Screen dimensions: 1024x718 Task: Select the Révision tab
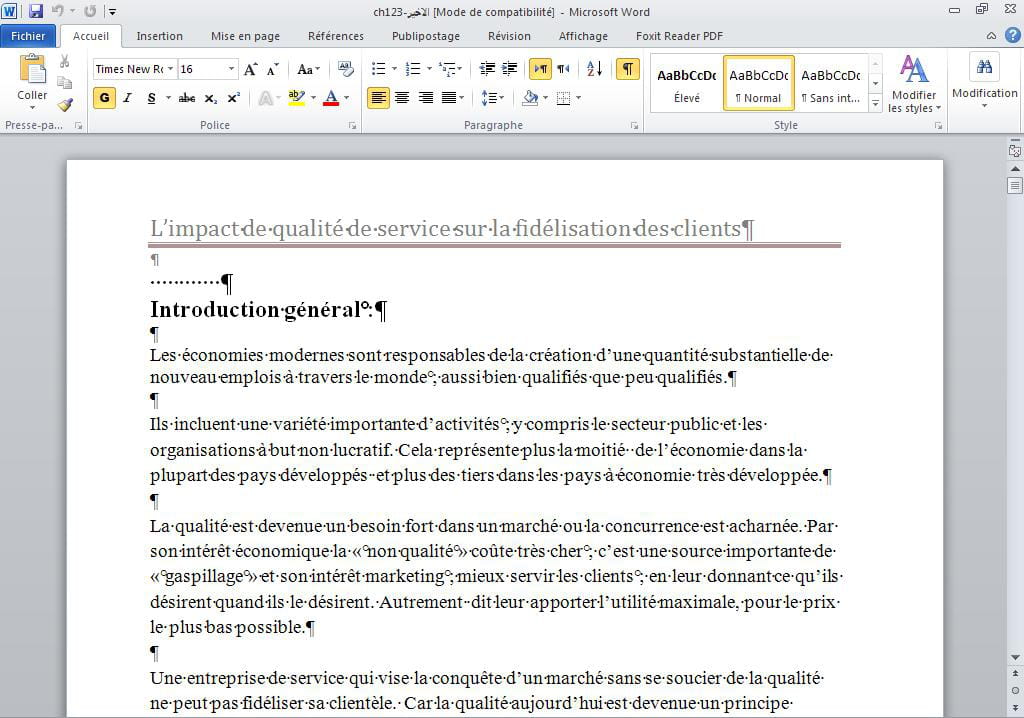click(x=509, y=36)
